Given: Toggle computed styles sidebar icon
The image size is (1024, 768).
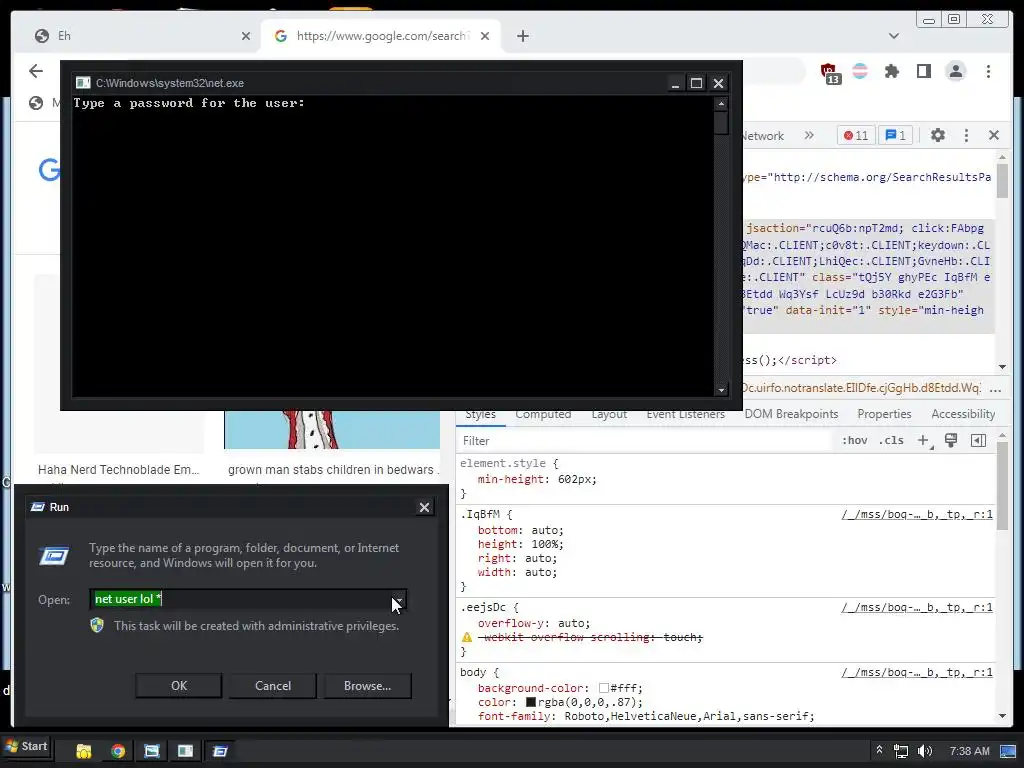Looking at the screenshot, I should (978, 440).
